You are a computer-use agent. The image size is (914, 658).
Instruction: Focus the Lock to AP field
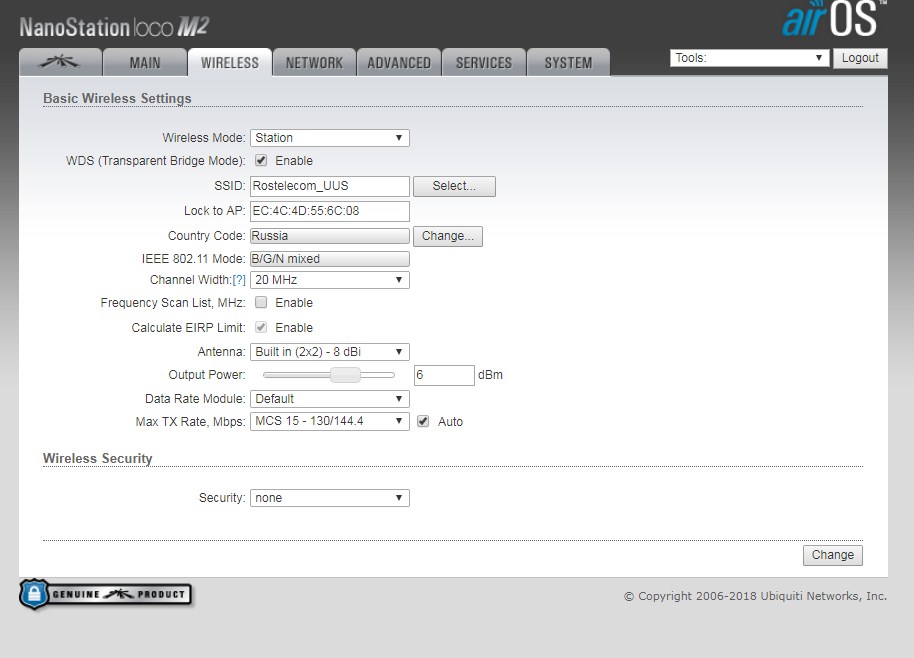pos(330,212)
